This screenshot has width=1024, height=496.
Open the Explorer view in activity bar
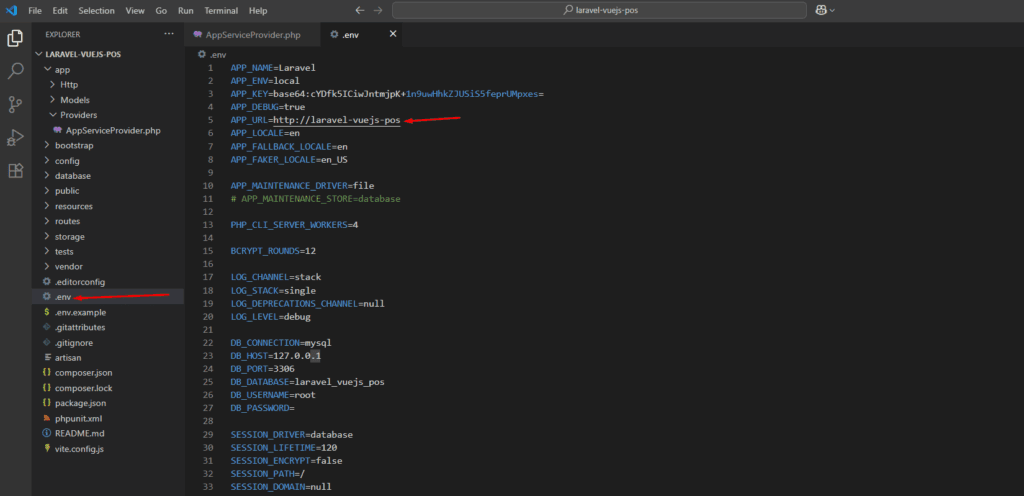(x=15, y=38)
